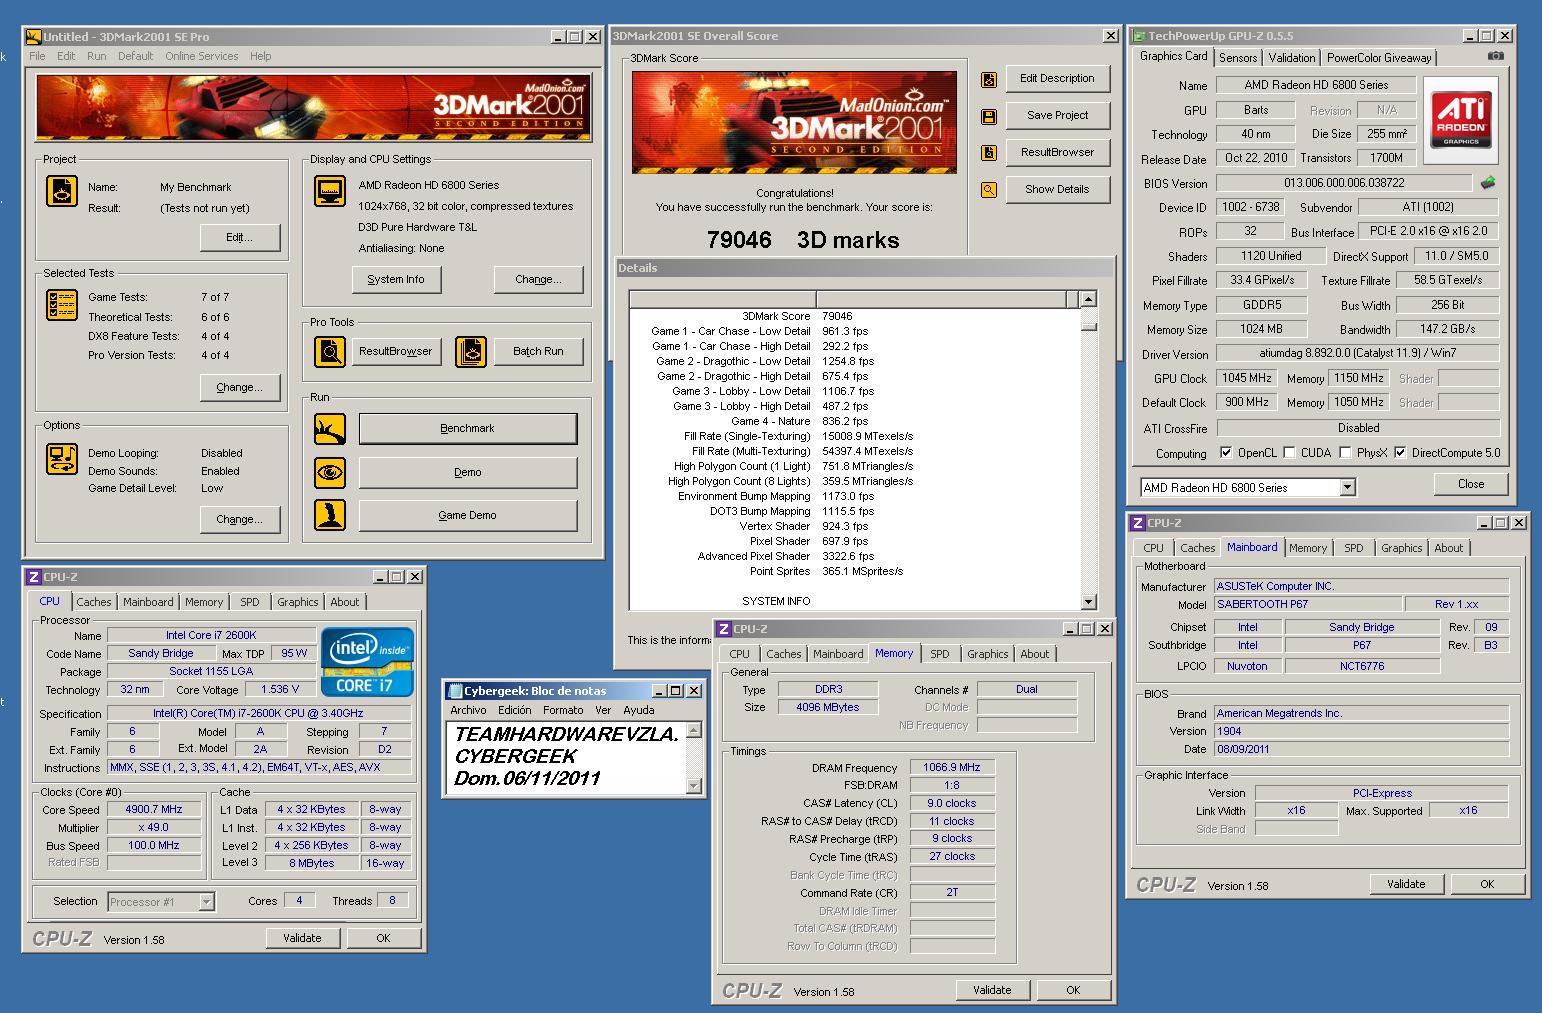Viewport: 1542px width, 1013px height.
Task: Open the Graphics tab in CPU-Z Mainboard window
Action: (x=1401, y=548)
